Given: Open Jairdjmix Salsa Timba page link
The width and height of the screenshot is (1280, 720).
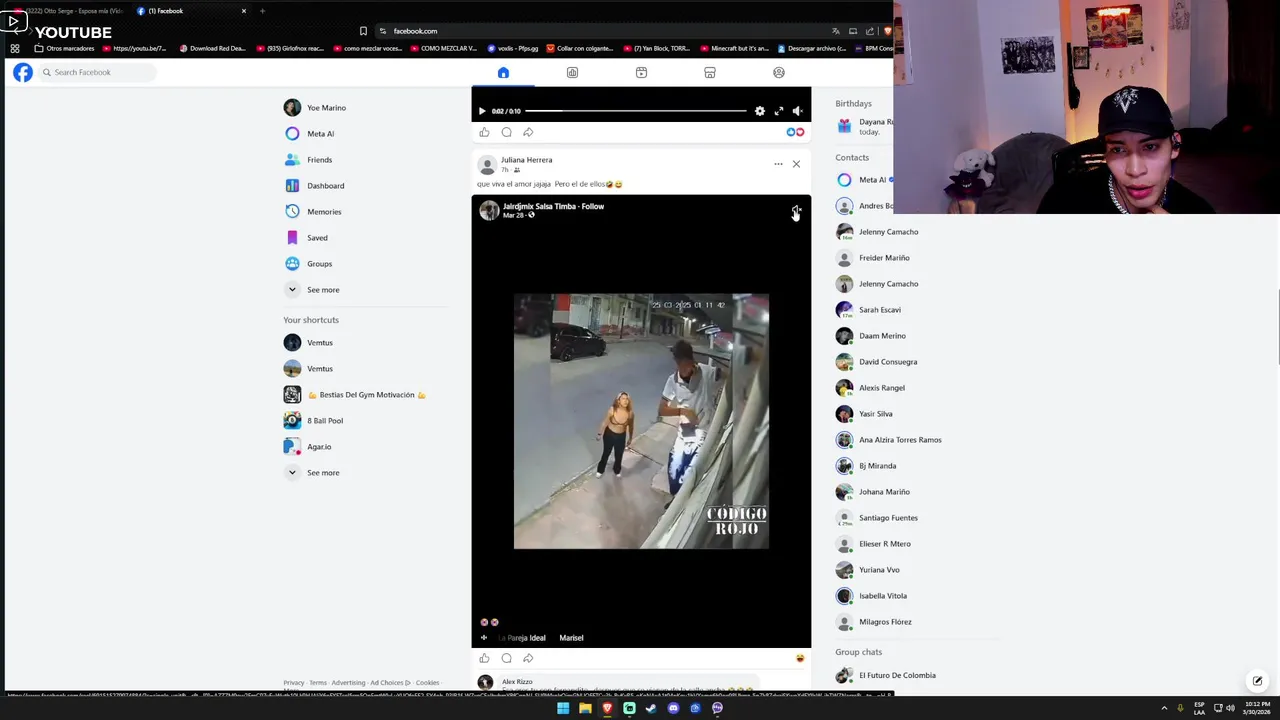Looking at the screenshot, I should 540,206.
